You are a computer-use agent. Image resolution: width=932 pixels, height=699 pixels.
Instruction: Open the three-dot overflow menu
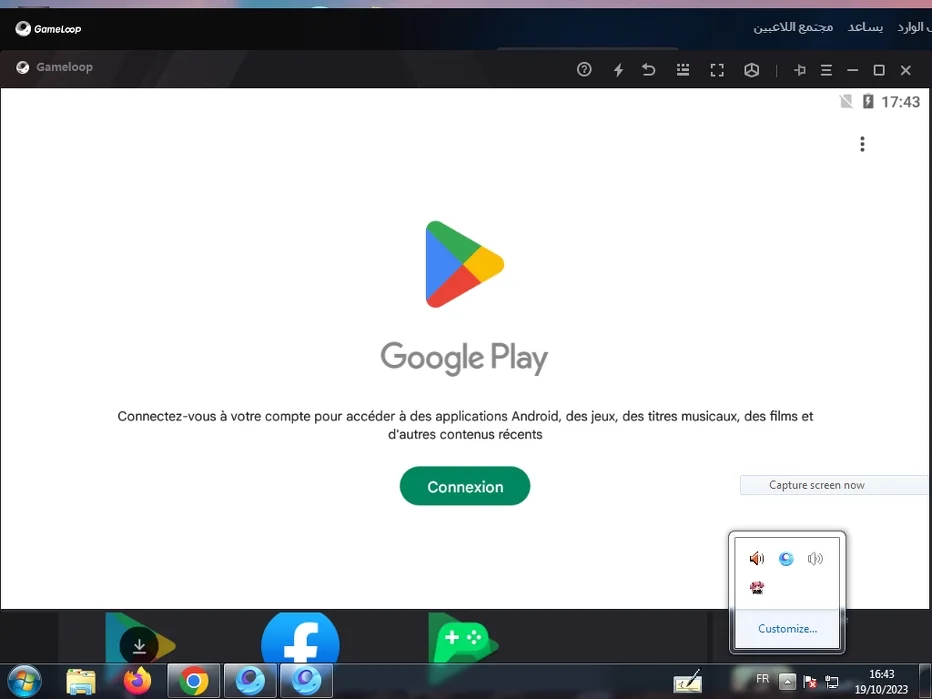[x=862, y=144]
